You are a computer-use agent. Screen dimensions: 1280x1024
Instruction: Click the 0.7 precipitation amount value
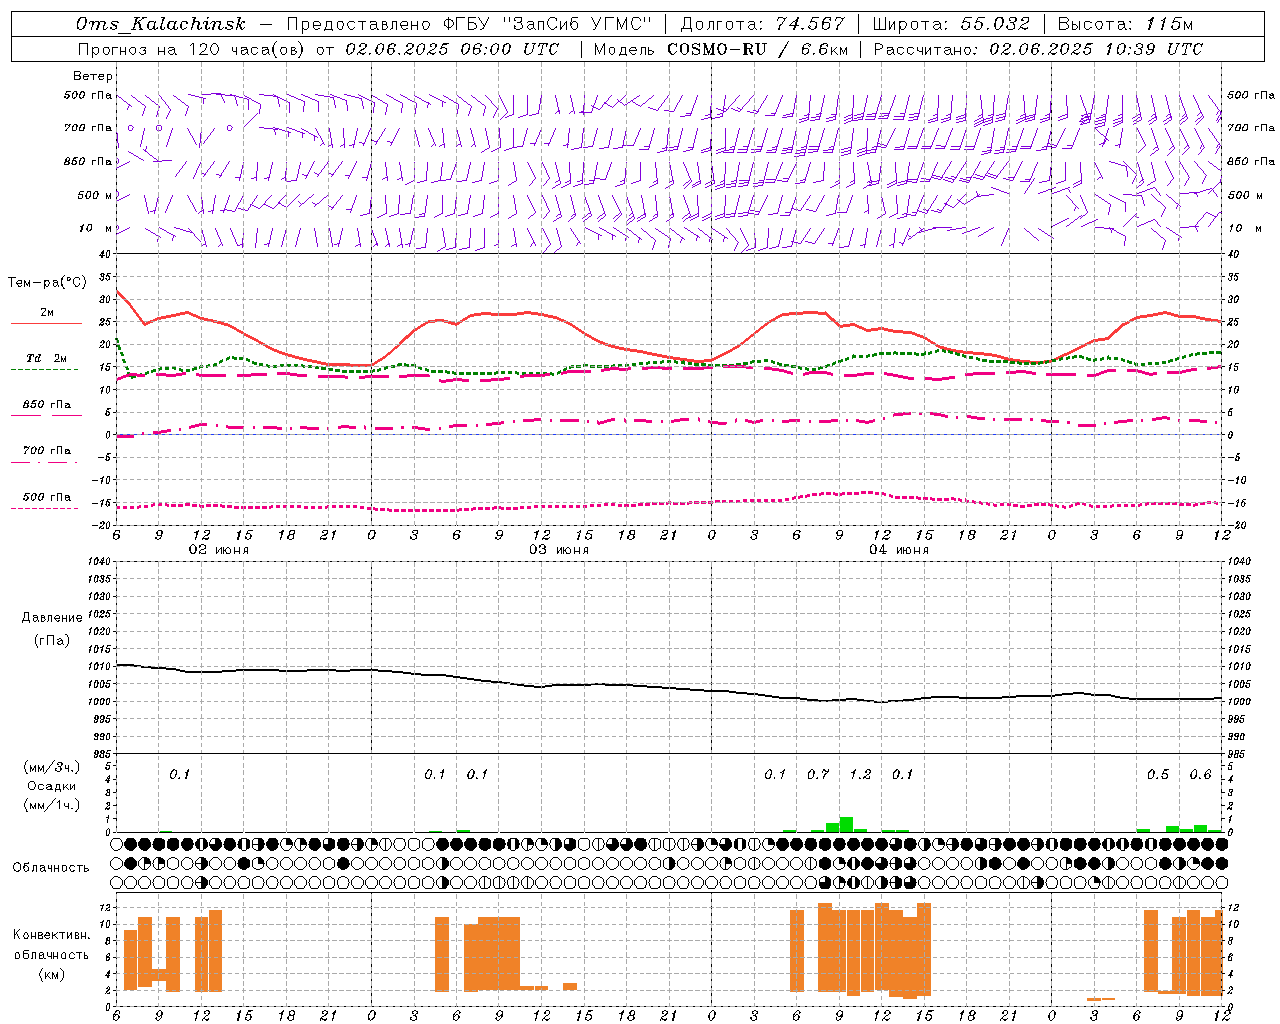(818, 774)
